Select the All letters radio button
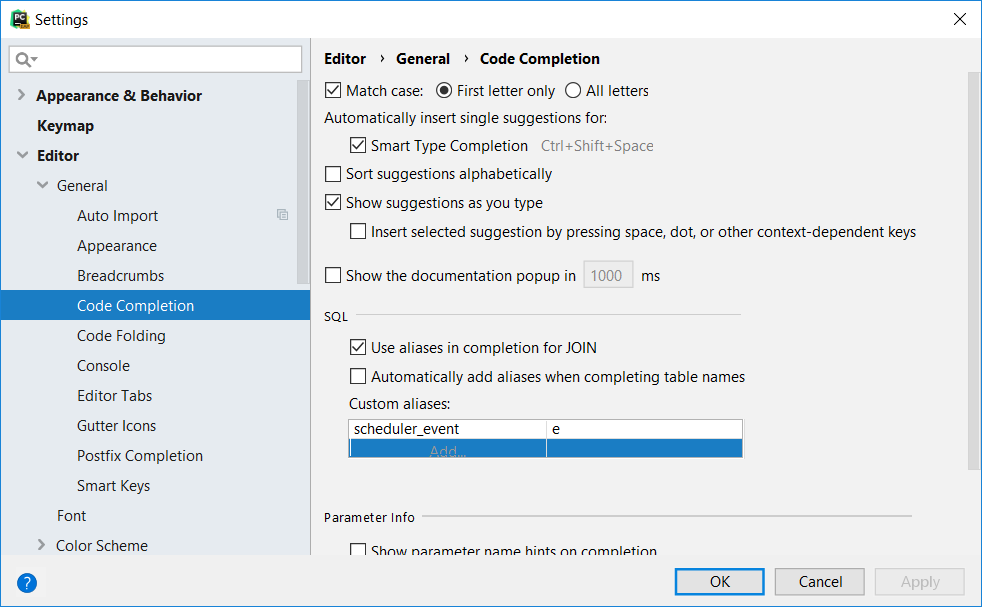 (573, 91)
